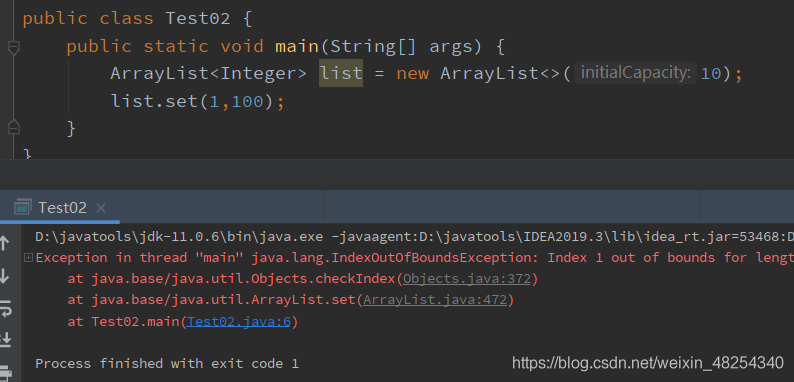Screen dimensions: 794x382
Task: Open the Objects.java:372 link
Action: coord(466,279)
